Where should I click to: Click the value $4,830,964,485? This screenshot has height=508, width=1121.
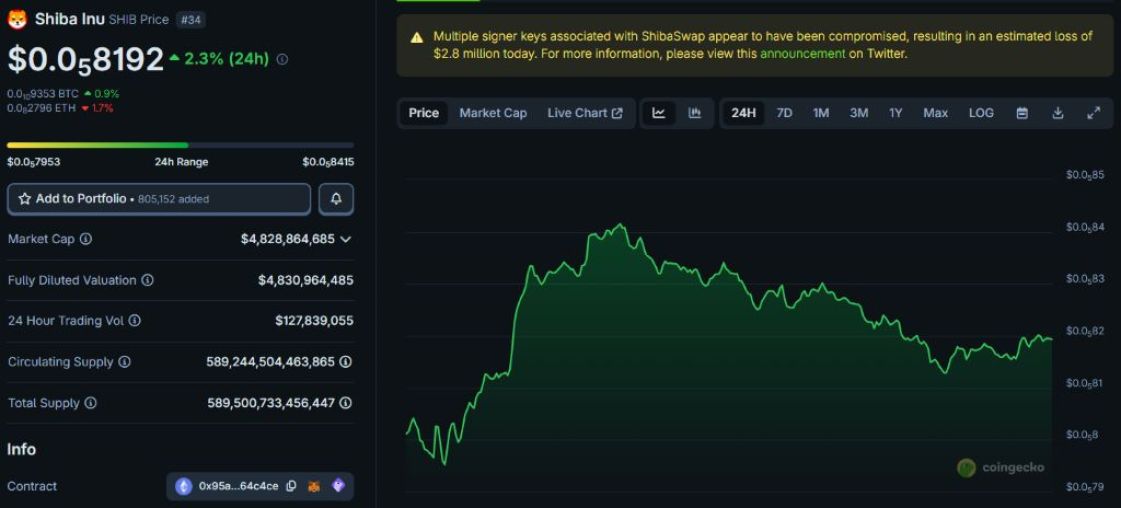[305, 280]
